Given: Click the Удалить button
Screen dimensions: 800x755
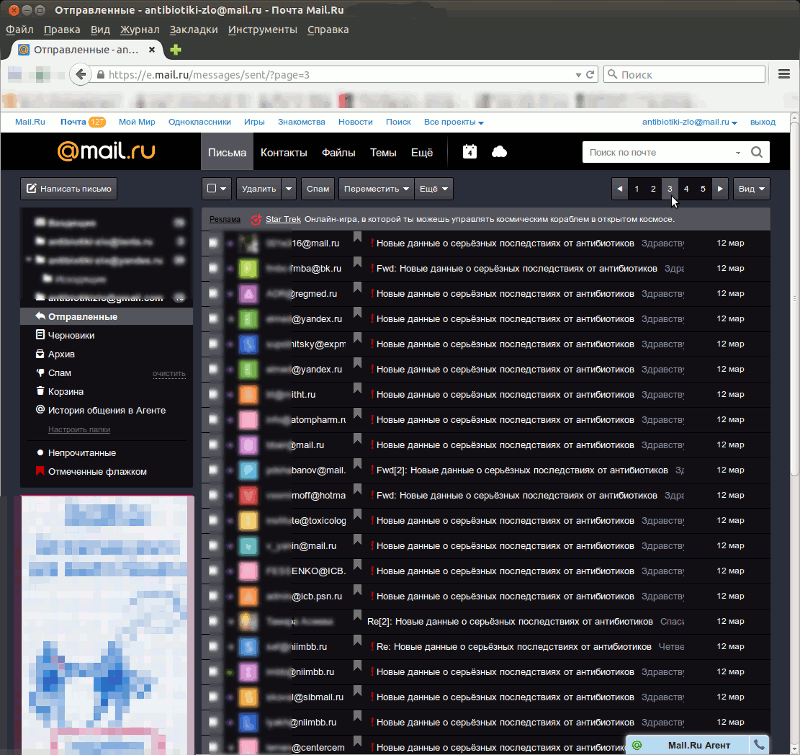Looking at the screenshot, I should coord(259,189).
